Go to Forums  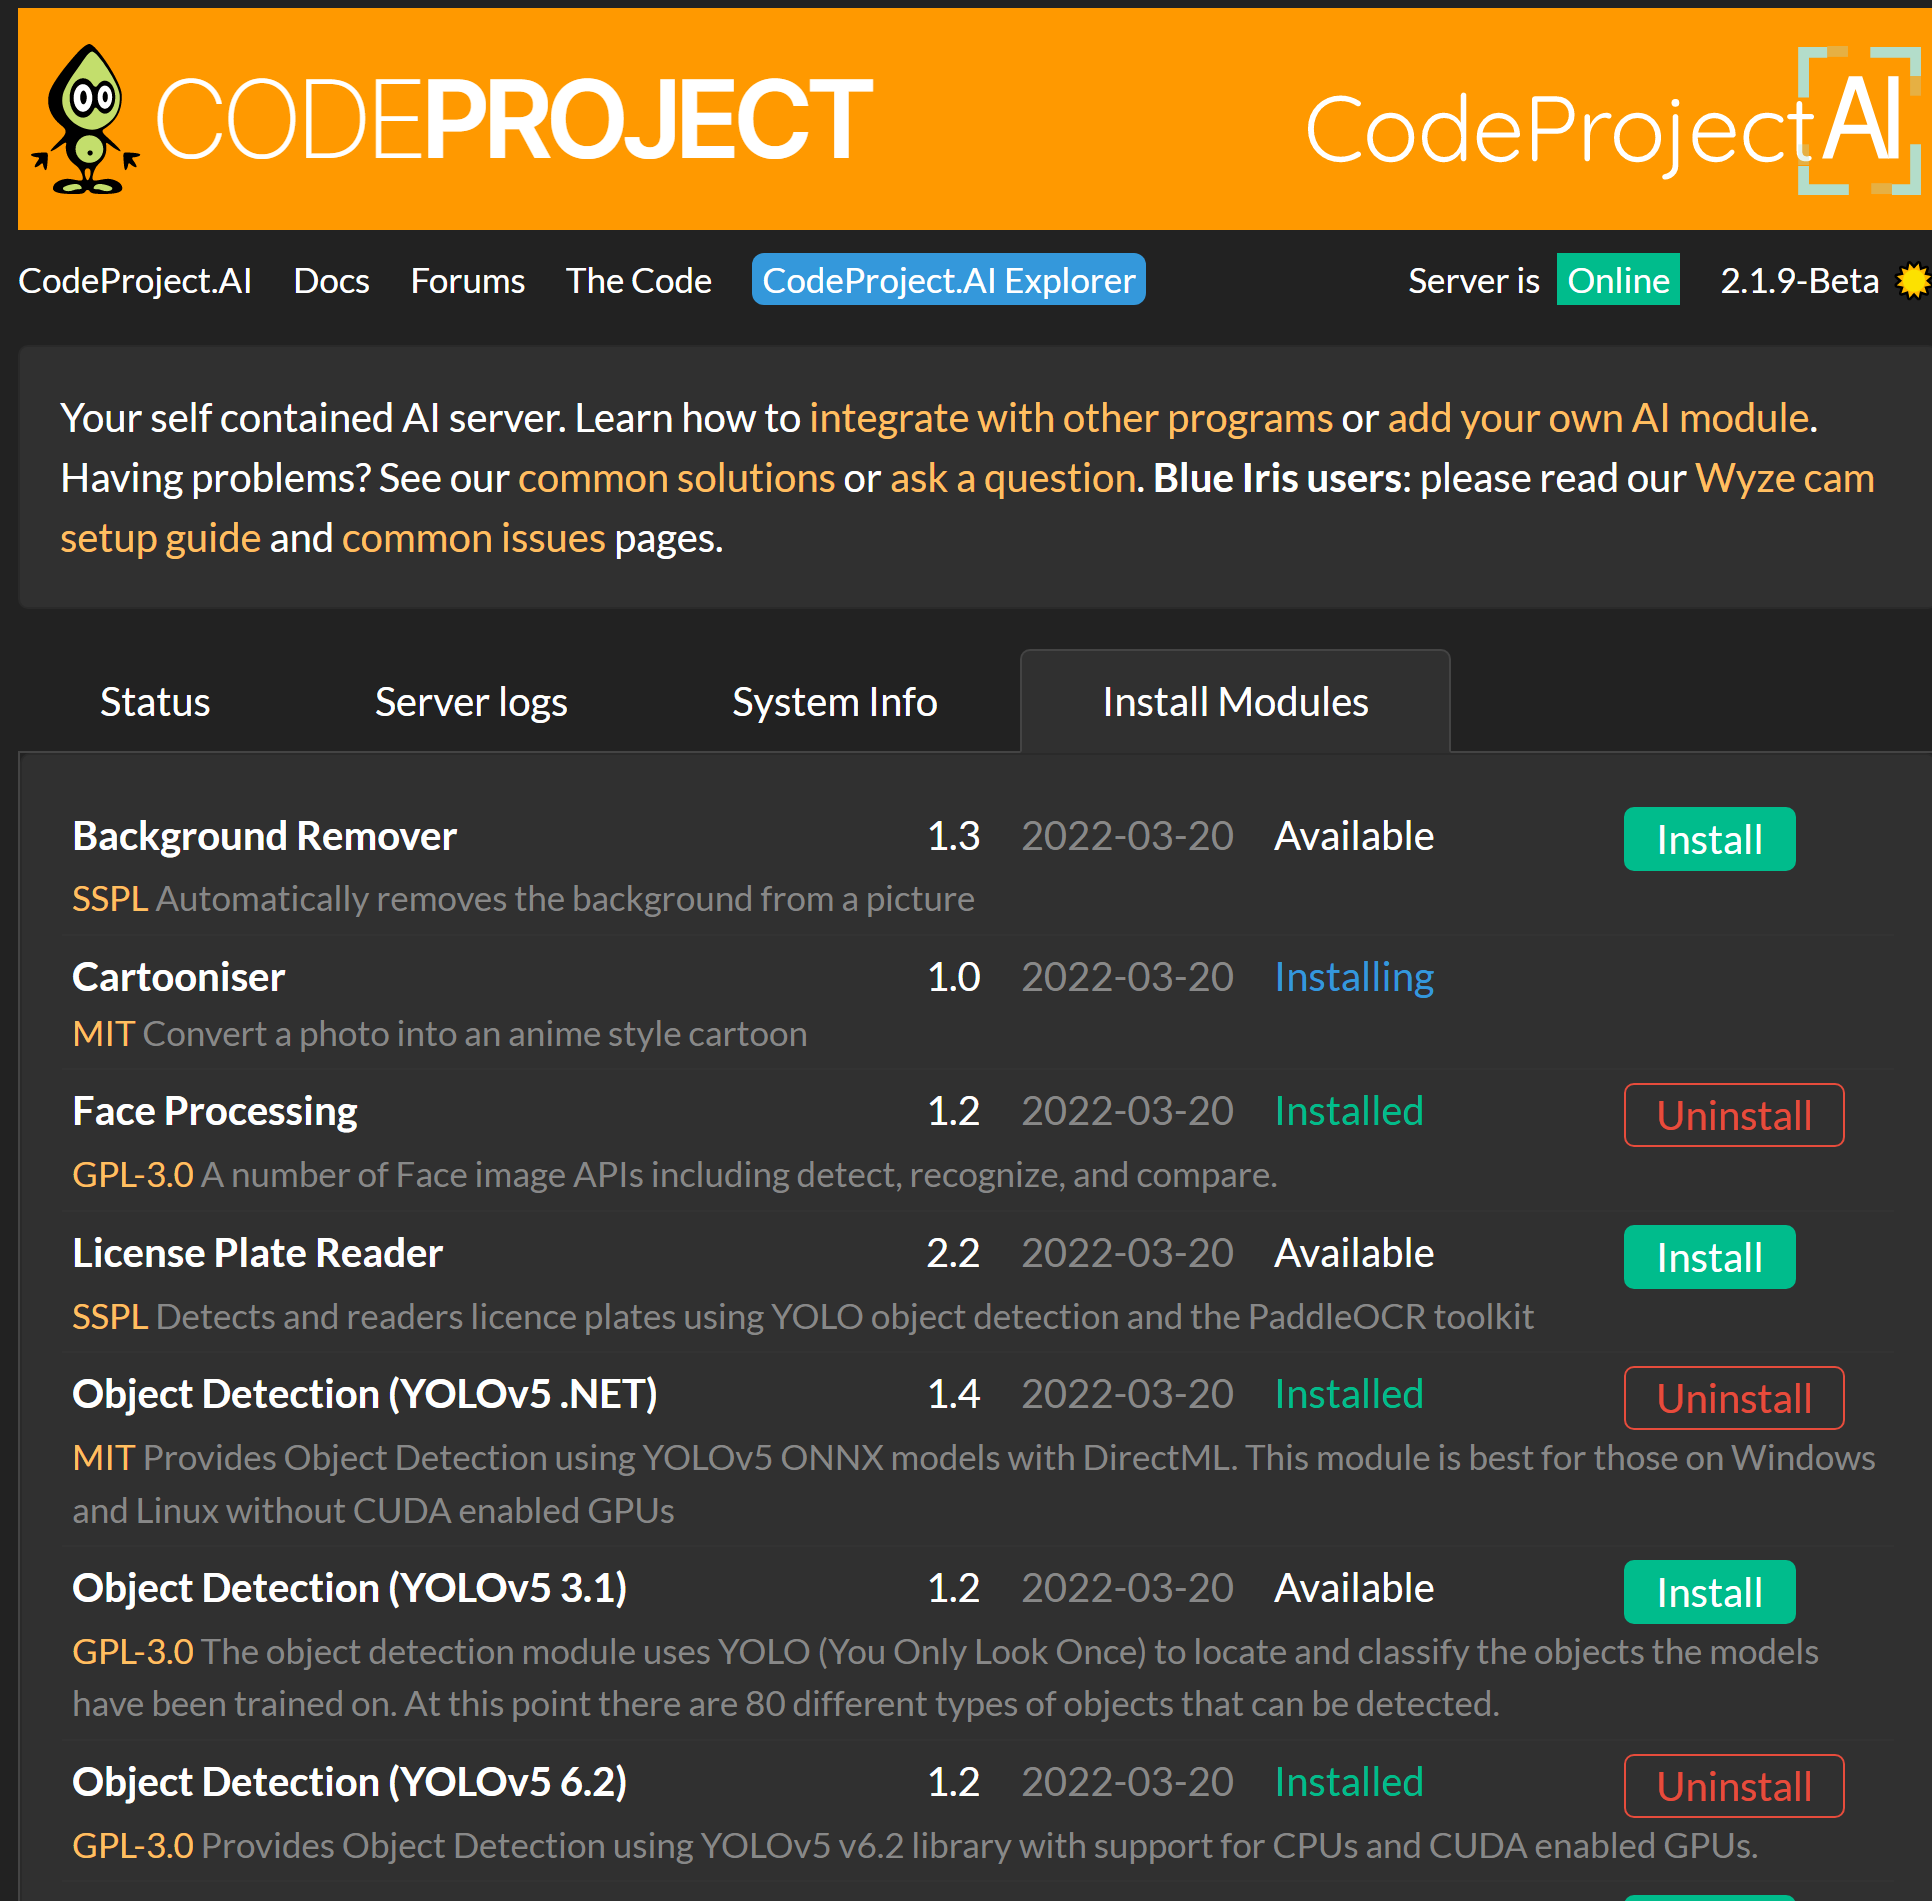point(467,281)
